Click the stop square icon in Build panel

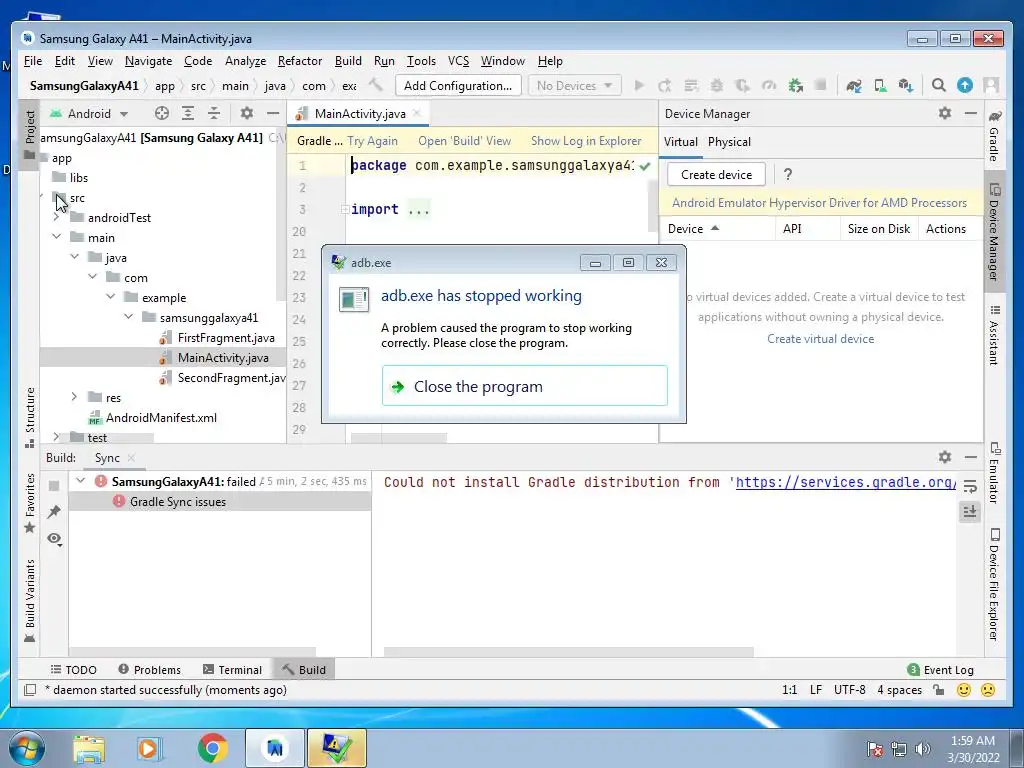[54, 485]
